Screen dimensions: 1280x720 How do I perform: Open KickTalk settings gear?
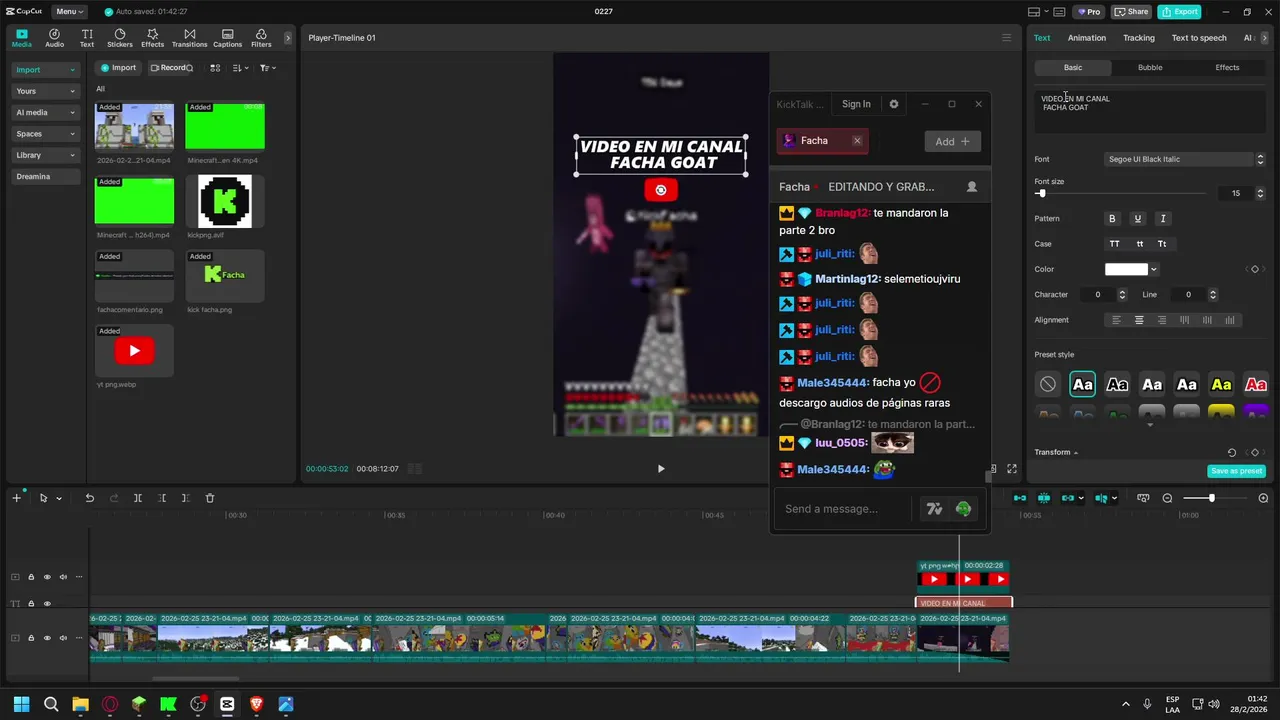[x=894, y=104]
